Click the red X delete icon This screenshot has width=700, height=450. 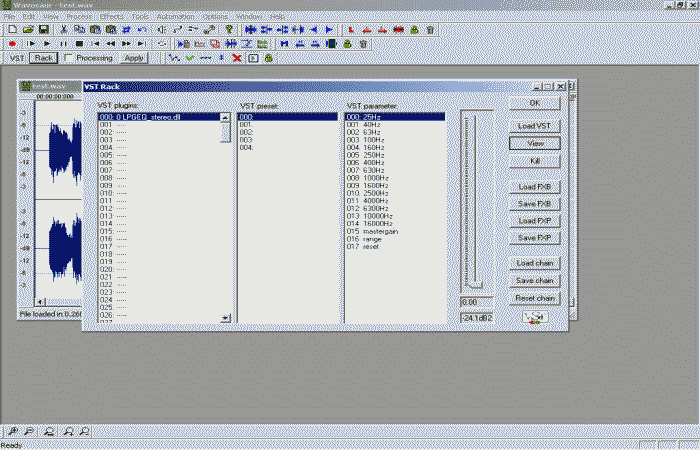237,58
